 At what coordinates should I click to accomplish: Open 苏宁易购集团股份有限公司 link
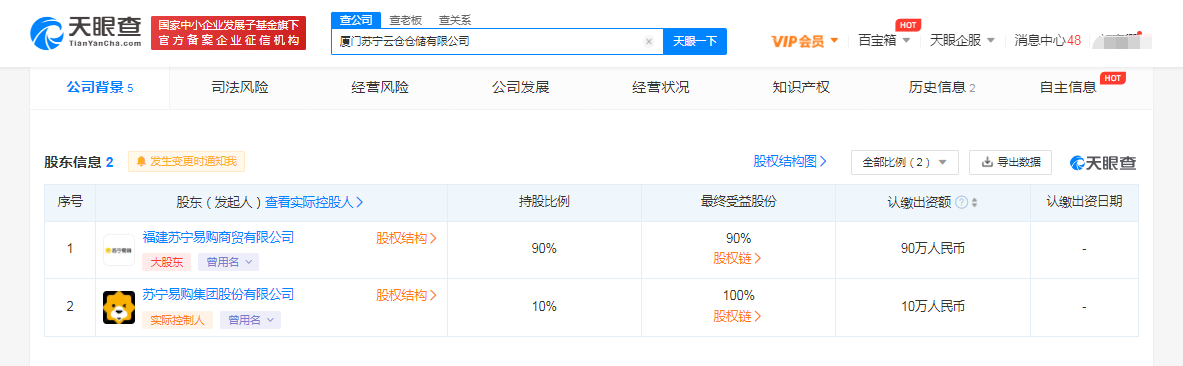click(x=218, y=294)
